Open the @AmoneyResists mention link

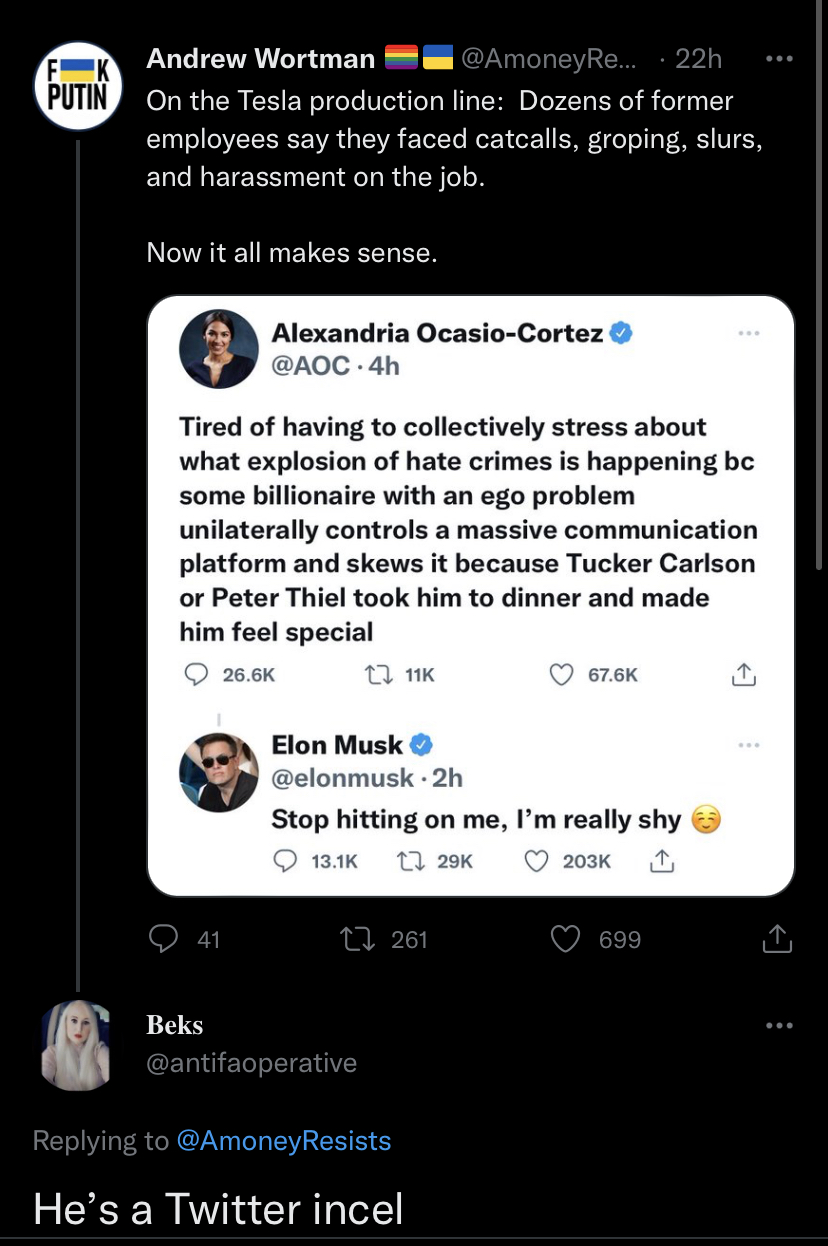pos(283,1141)
